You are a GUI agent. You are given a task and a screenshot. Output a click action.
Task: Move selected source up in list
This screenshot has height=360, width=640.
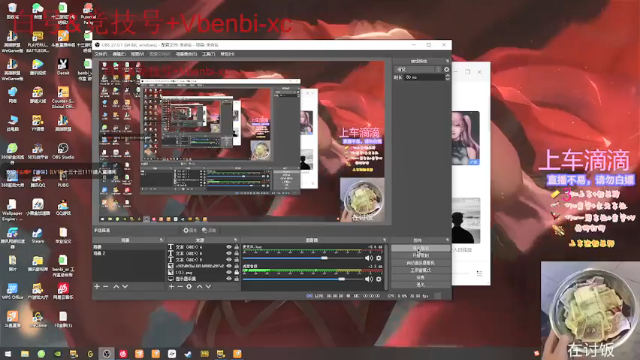[x=199, y=287]
